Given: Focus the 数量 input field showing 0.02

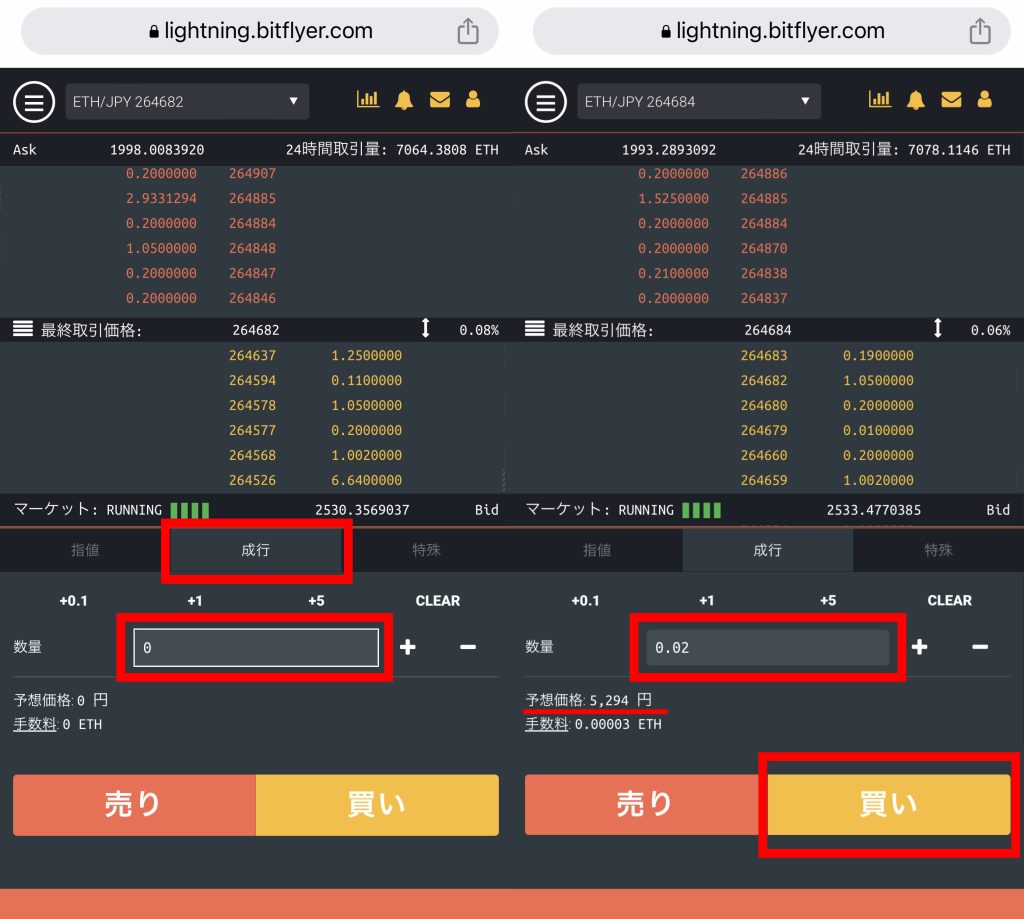Looking at the screenshot, I should [x=767, y=647].
